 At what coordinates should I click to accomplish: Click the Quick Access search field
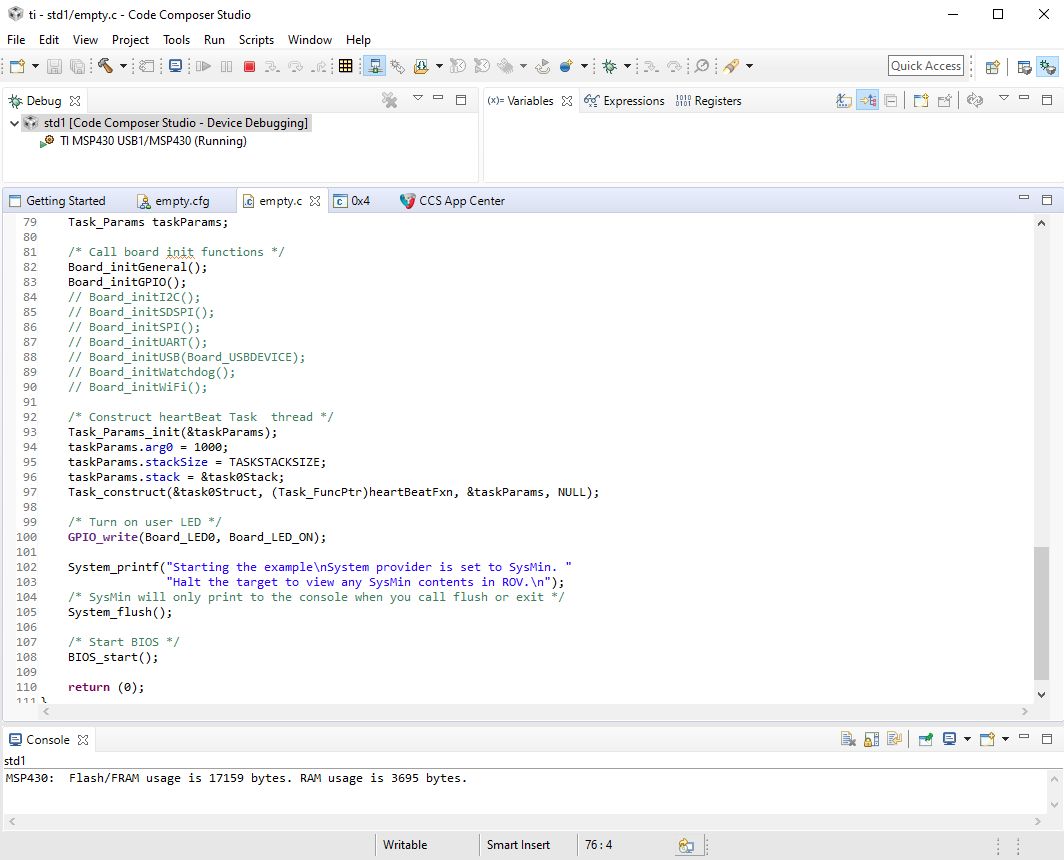926,66
